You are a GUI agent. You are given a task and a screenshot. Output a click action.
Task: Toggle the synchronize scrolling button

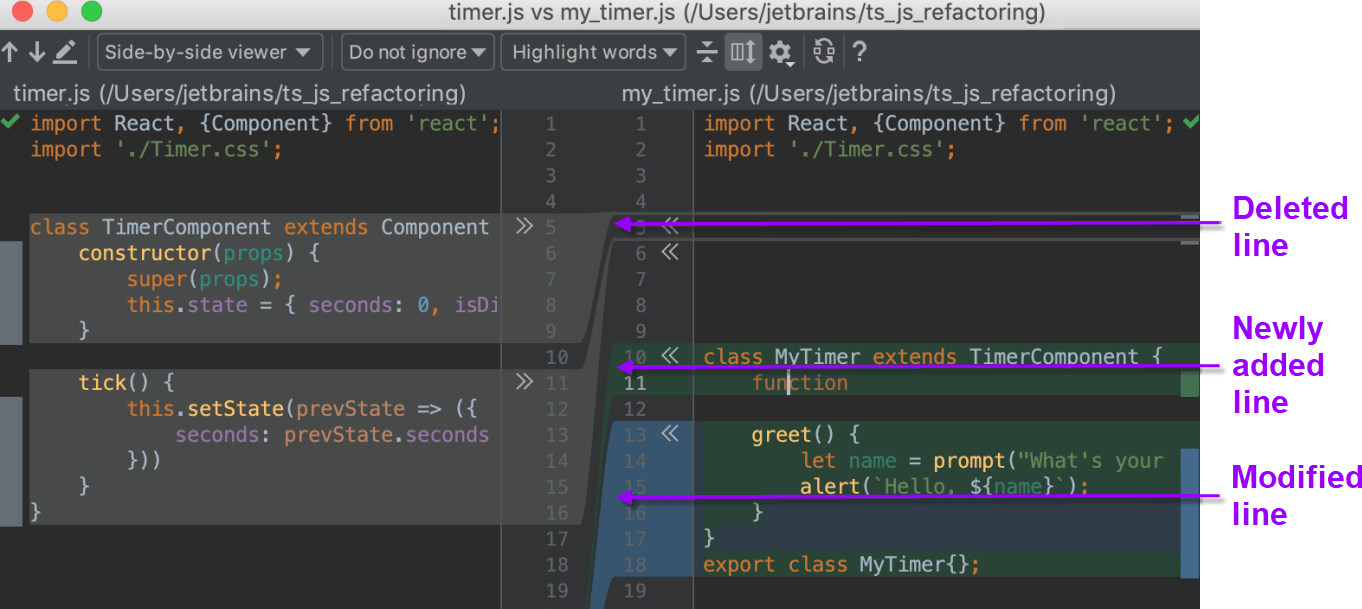point(743,52)
